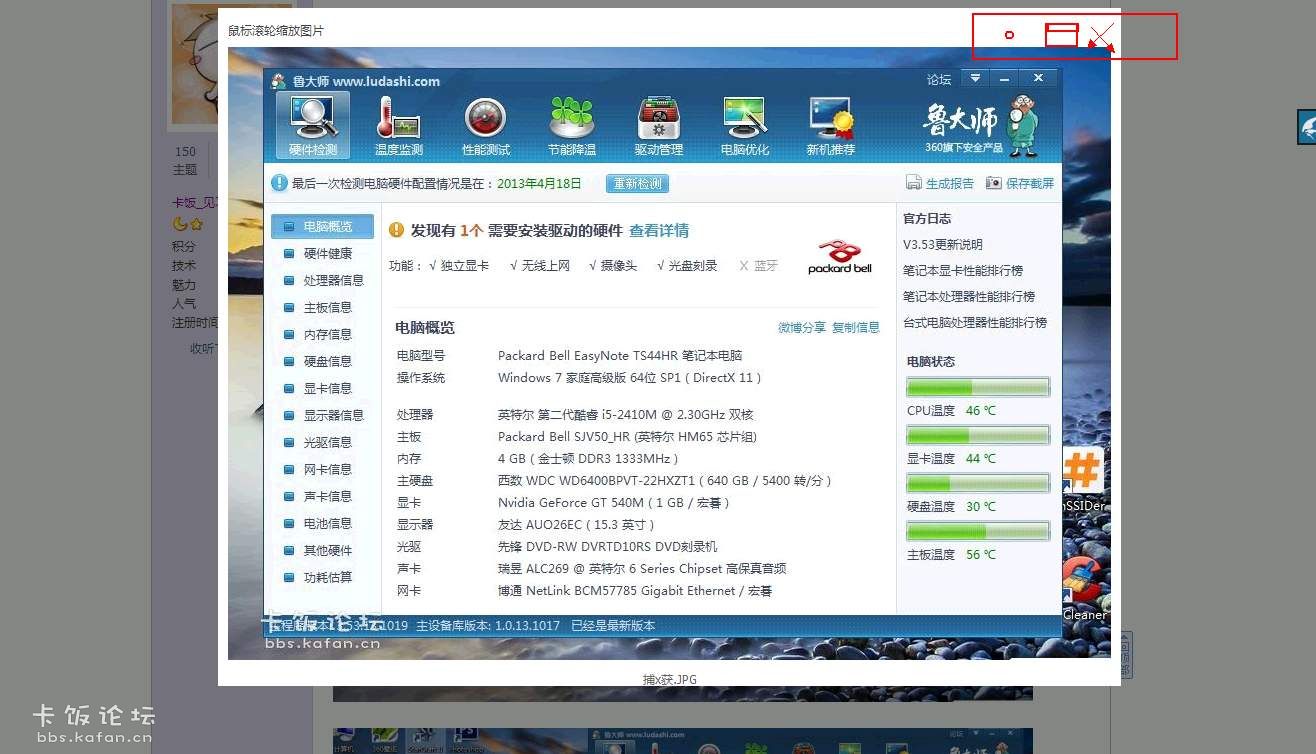Open the 温度监测 thermometer toolbar icon
This screenshot has height=754, width=1316.
[398, 125]
